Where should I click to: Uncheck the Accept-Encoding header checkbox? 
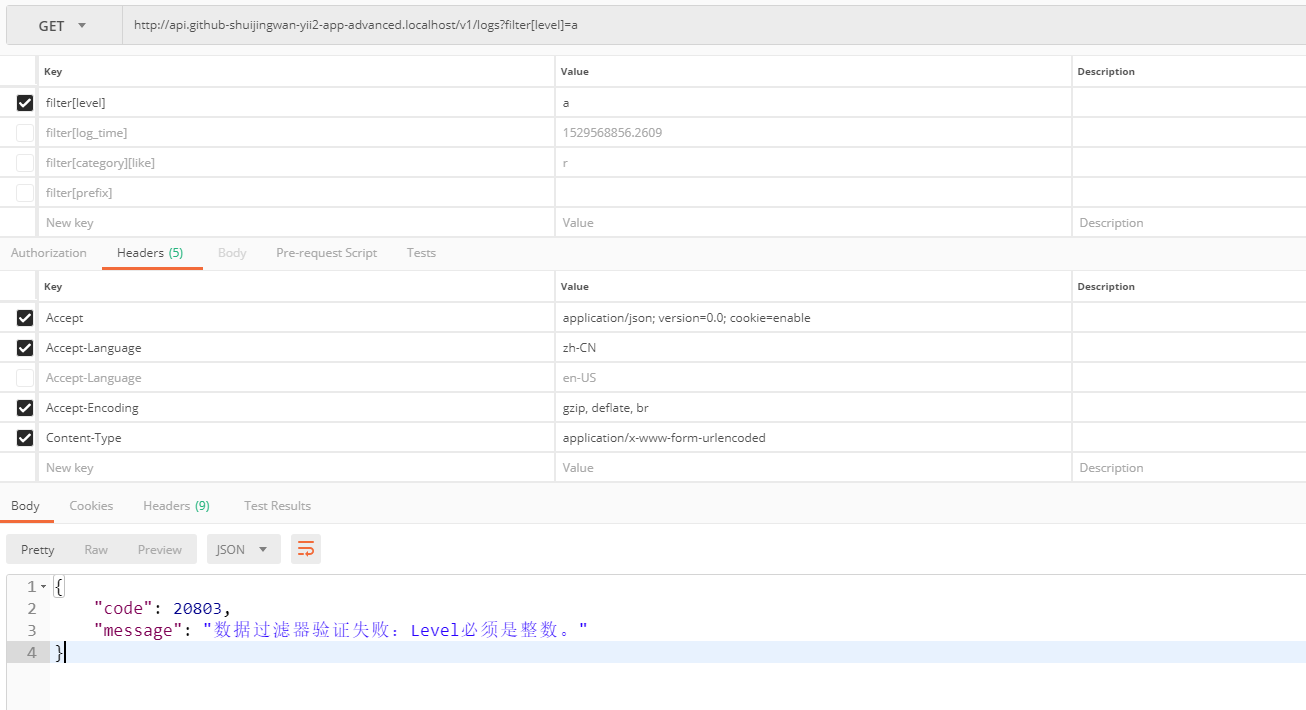pyautogui.click(x=25, y=408)
